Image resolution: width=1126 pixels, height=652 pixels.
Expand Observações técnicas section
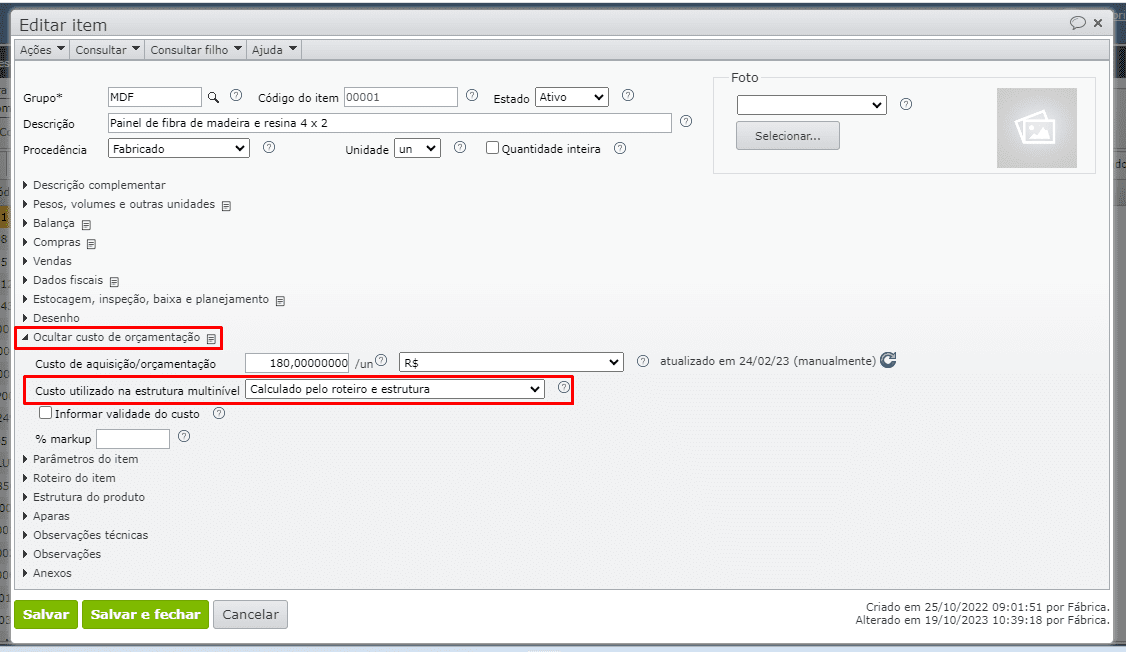click(x=90, y=536)
